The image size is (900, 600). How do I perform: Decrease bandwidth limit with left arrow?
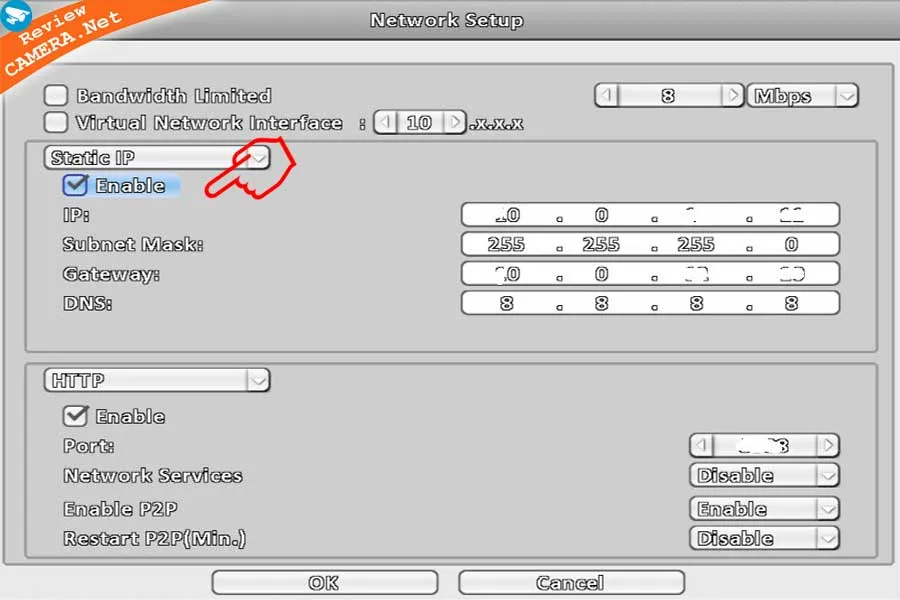click(607, 95)
